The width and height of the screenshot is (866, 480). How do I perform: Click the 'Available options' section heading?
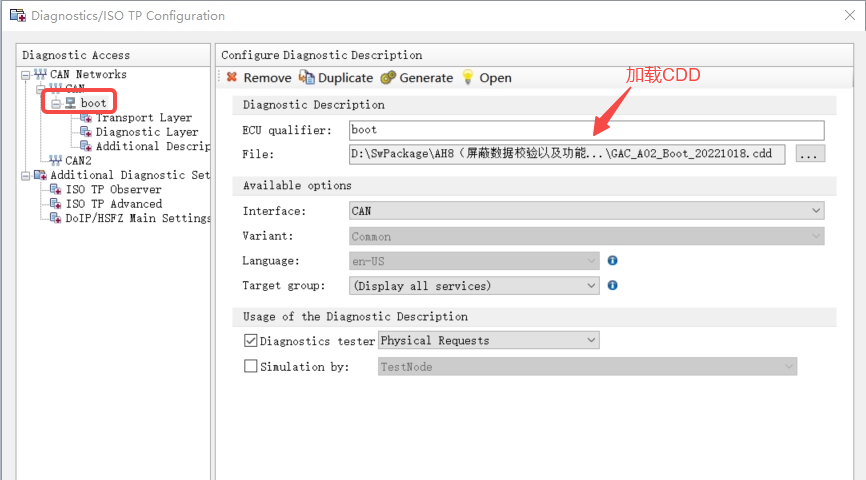click(x=297, y=186)
